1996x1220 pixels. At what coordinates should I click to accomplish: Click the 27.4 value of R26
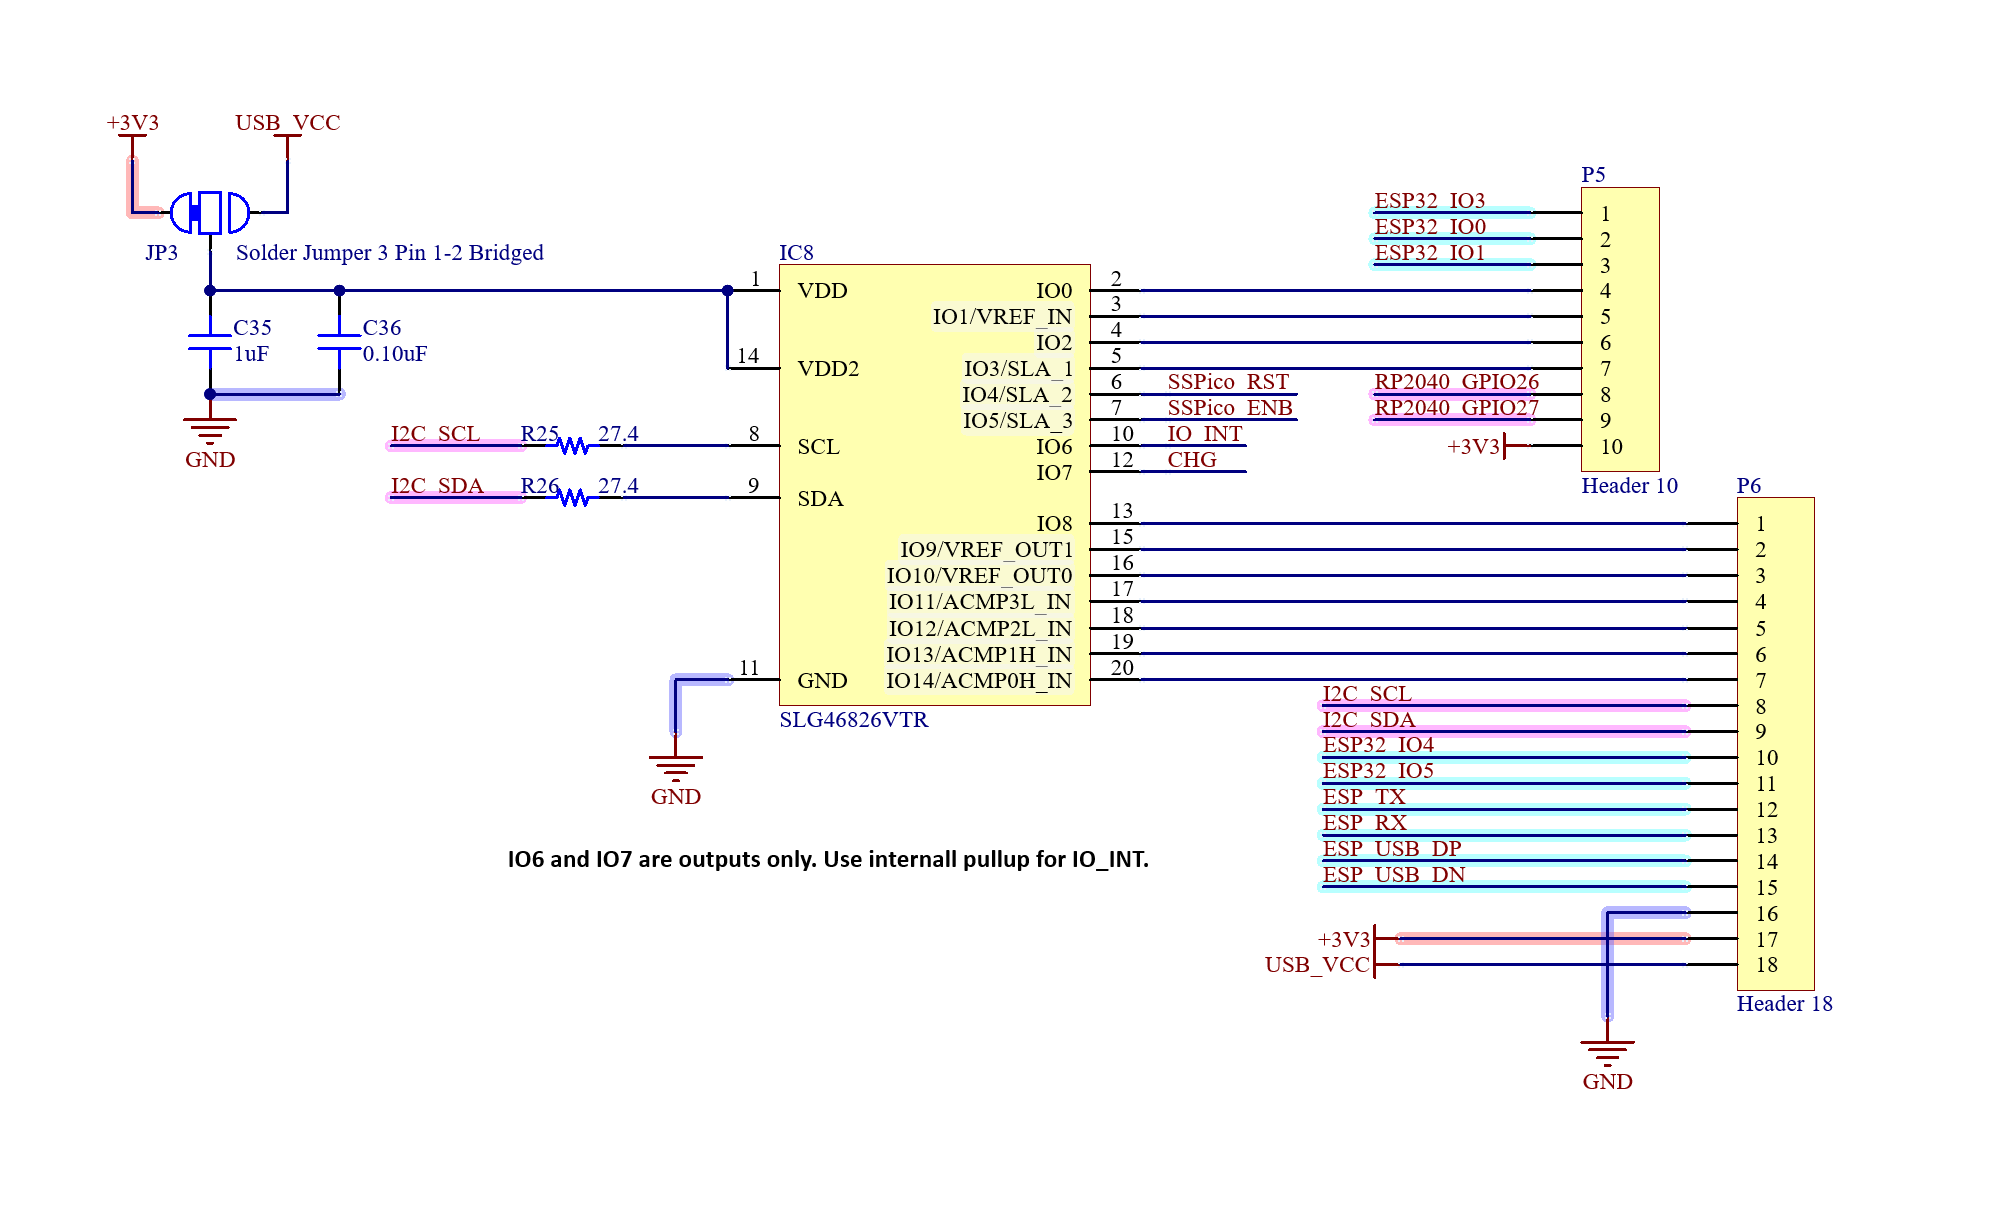(x=618, y=486)
